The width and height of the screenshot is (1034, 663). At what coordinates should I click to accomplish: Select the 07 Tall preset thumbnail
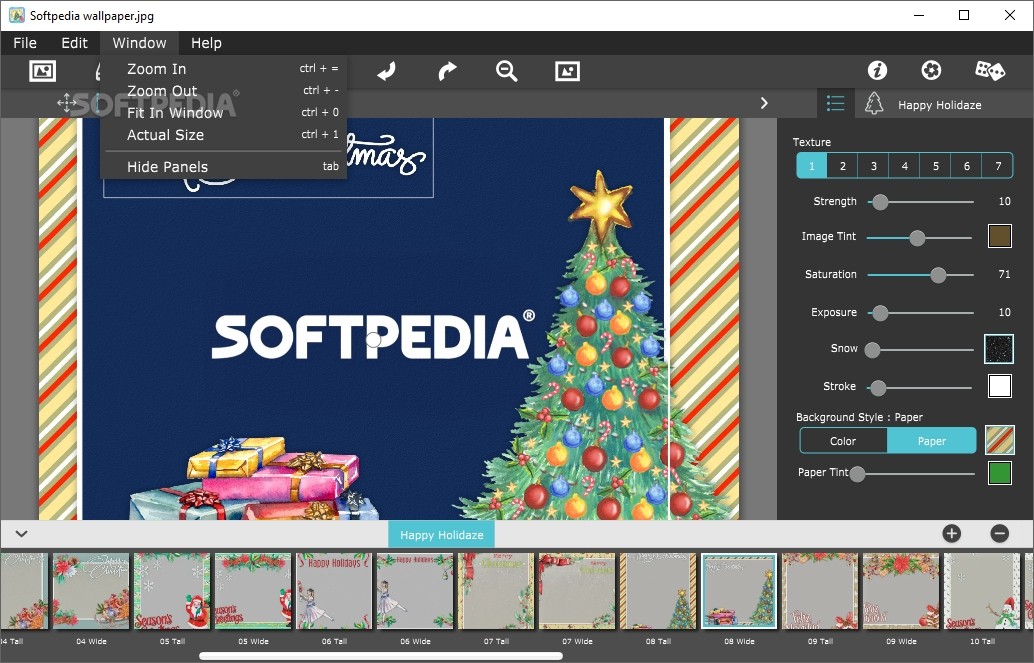(x=496, y=591)
